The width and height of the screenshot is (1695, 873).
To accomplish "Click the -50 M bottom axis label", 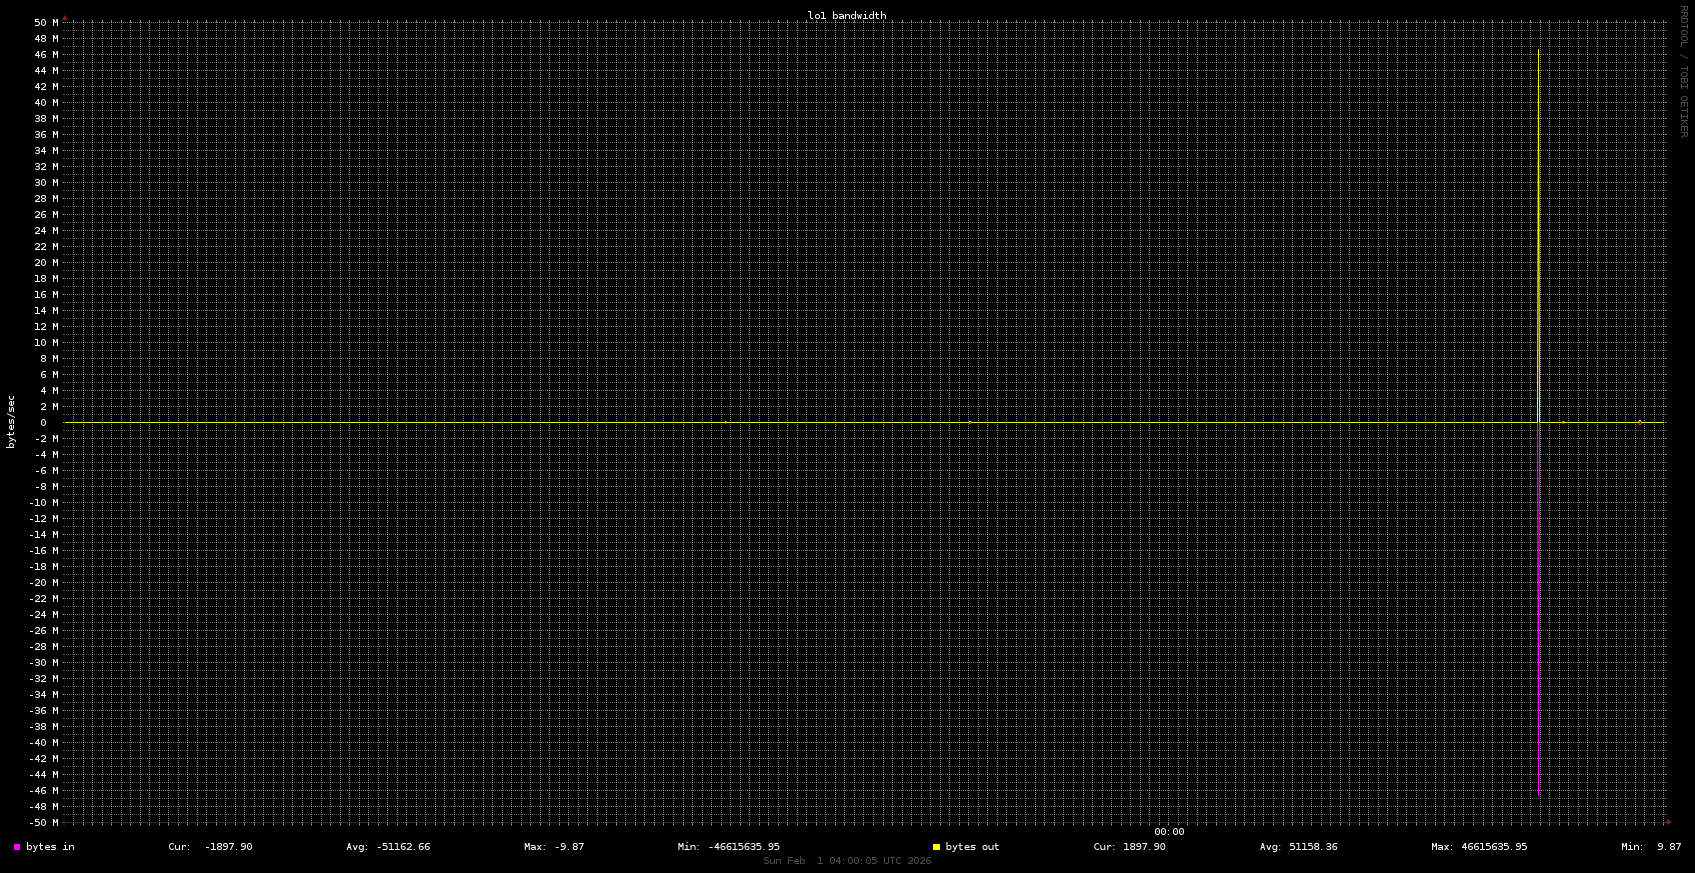I will pos(43,823).
